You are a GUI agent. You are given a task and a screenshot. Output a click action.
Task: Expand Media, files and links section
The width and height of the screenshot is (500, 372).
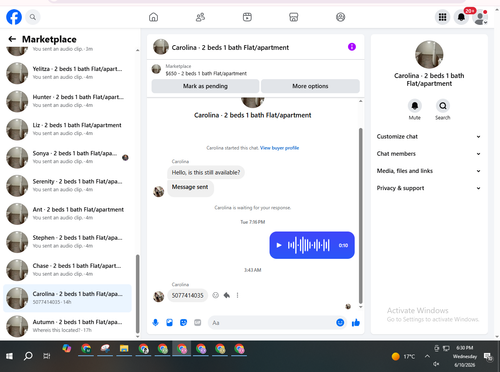tap(429, 171)
